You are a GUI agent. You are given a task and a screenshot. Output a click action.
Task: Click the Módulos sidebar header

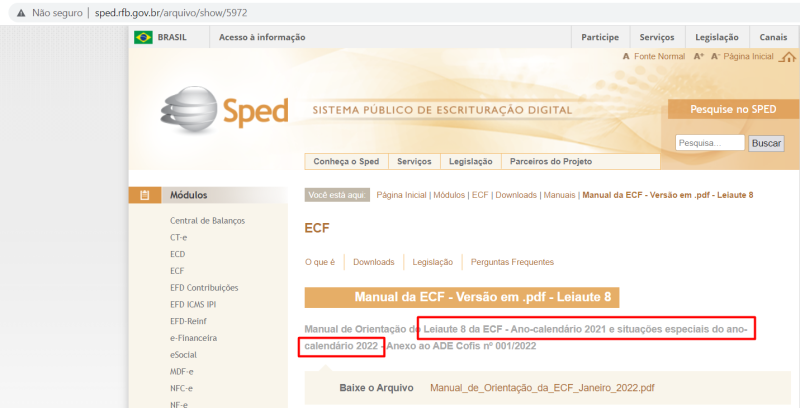pyautogui.click(x=208, y=195)
